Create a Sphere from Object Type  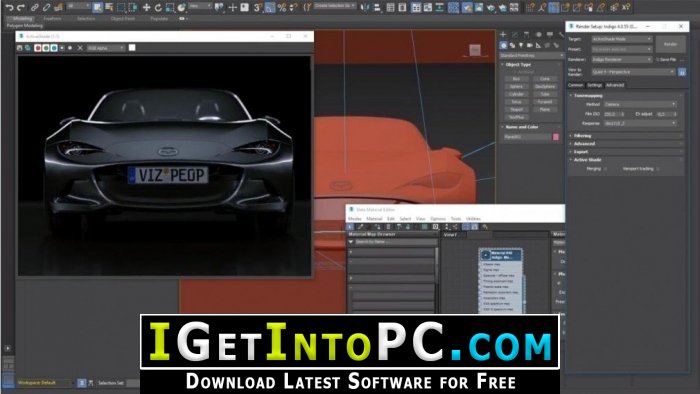point(516,87)
